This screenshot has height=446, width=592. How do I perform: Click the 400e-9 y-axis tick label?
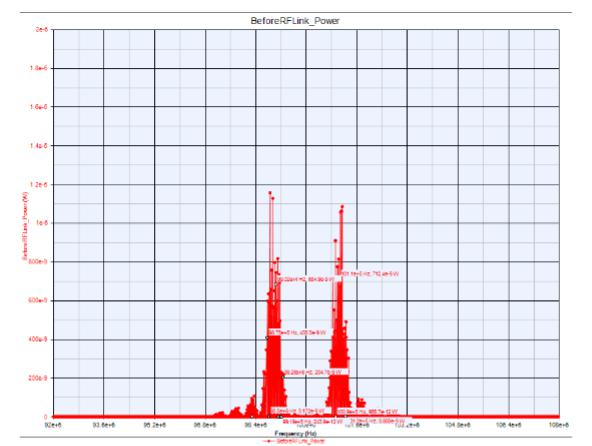[x=38, y=340]
